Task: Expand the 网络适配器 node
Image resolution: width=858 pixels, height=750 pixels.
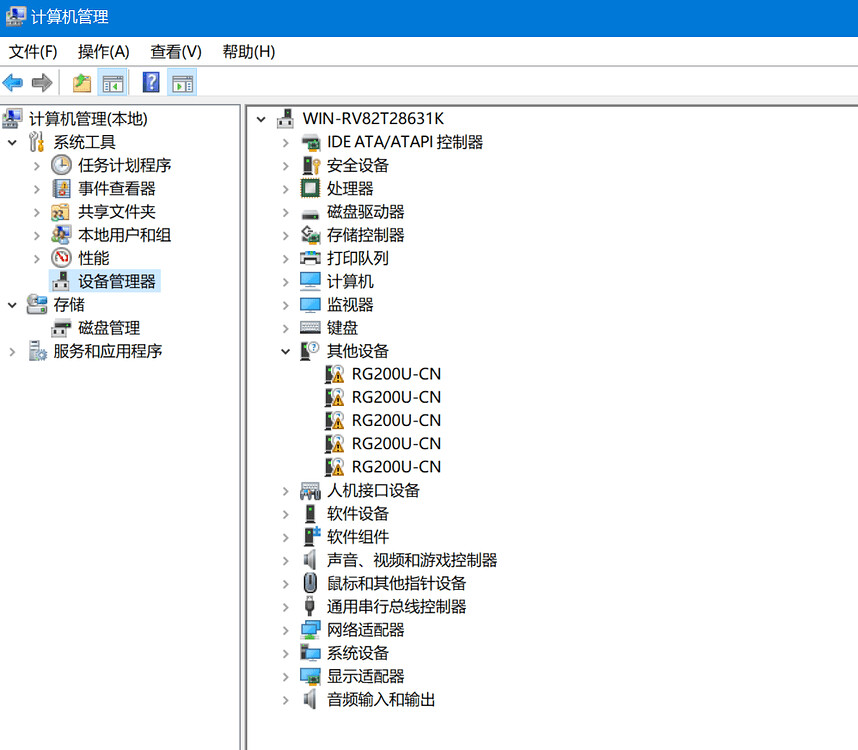Action: click(286, 630)
